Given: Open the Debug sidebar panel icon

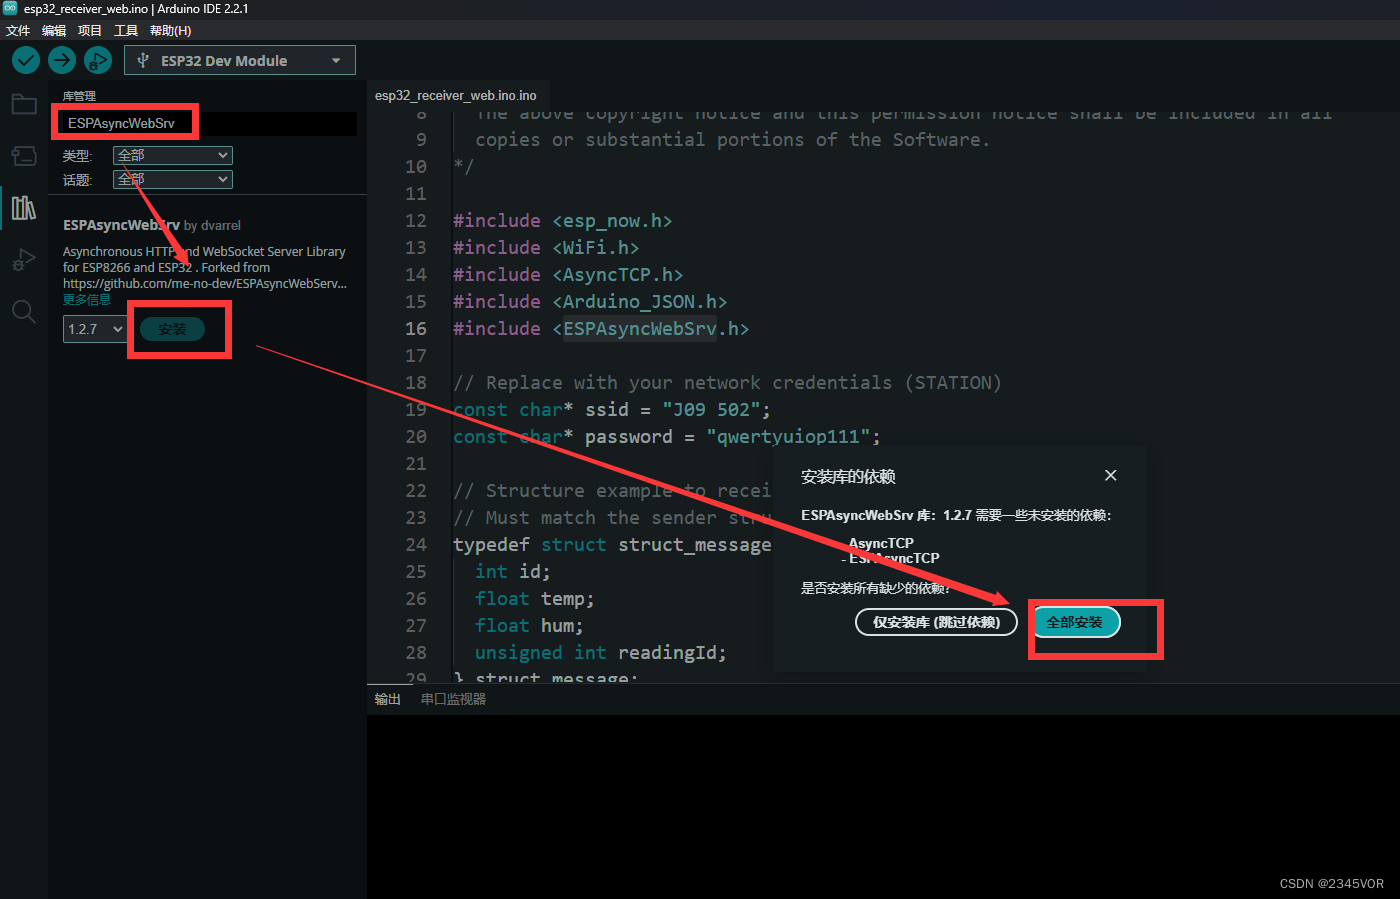Looking at the screenshot, I should 24,259.
